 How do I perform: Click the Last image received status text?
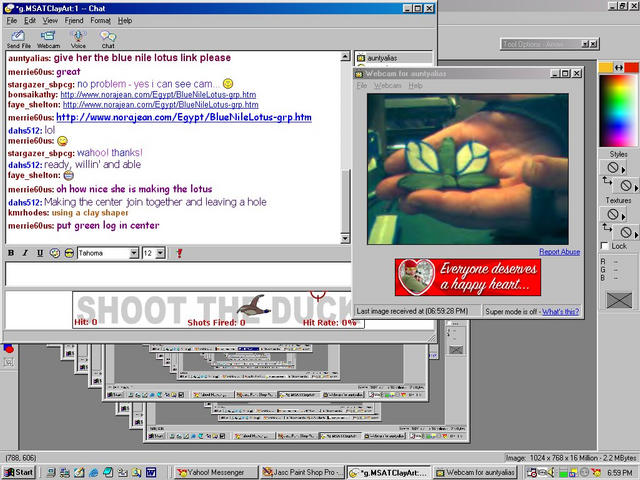(x=412, y=311)
